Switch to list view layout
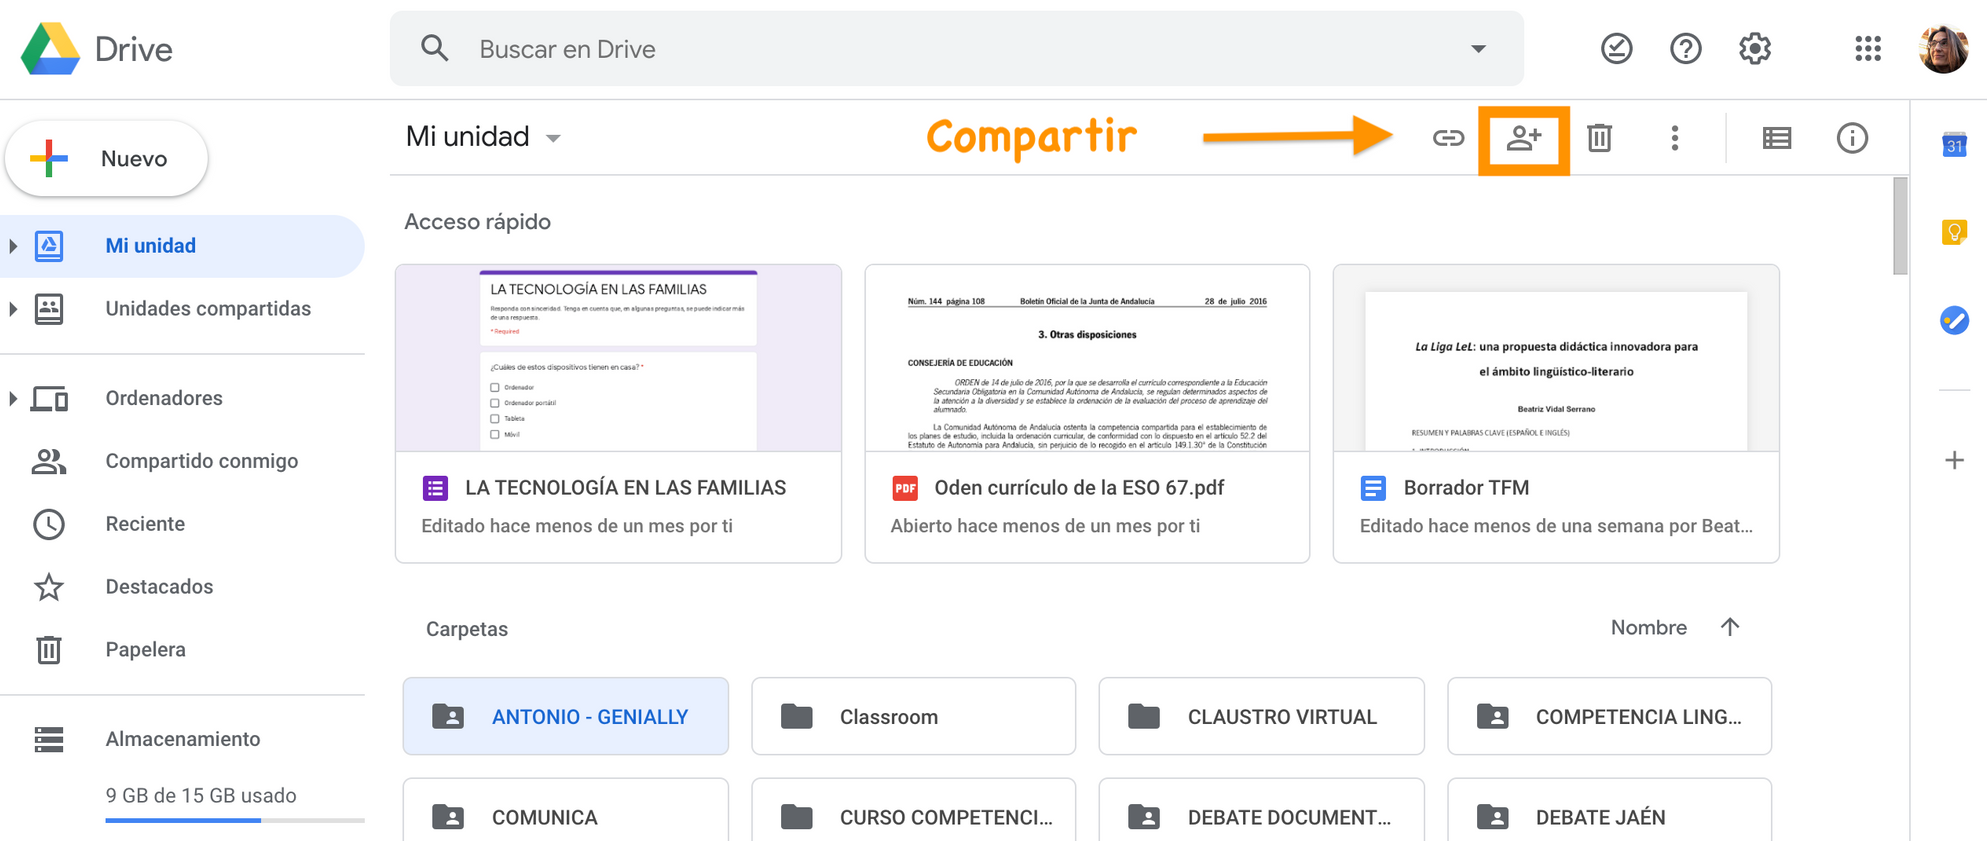The height and width of the screenshot is (841, 1987). point(1776,138)
